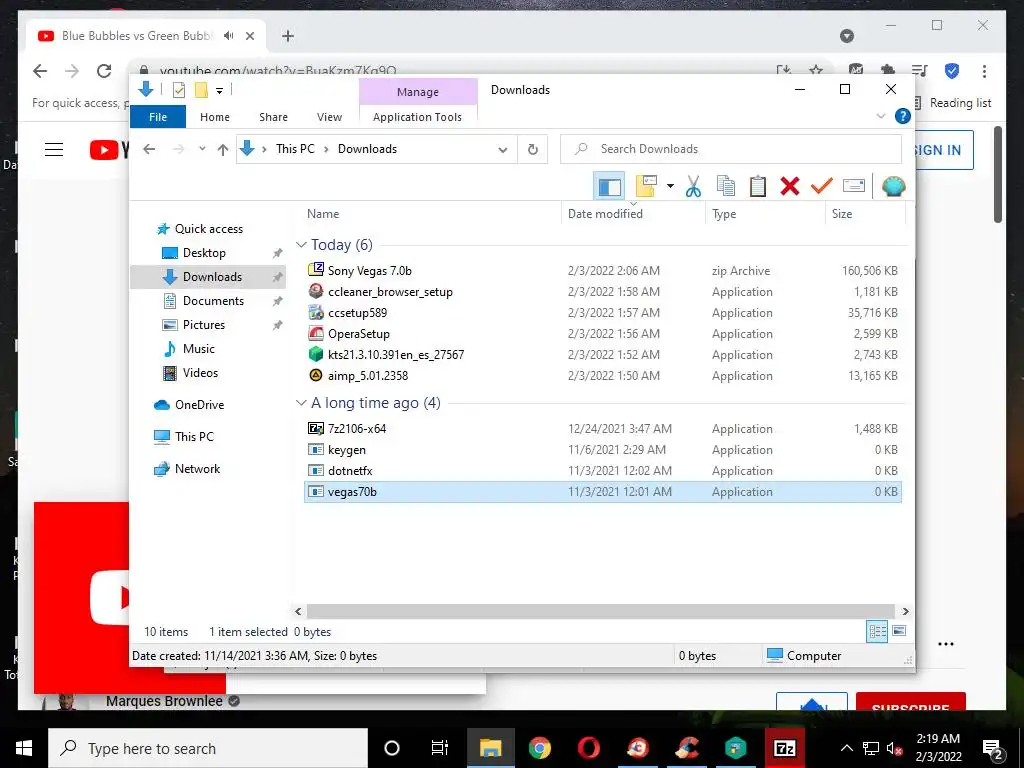Open dropdown arrow next to New folder icon

click(670, 187)
